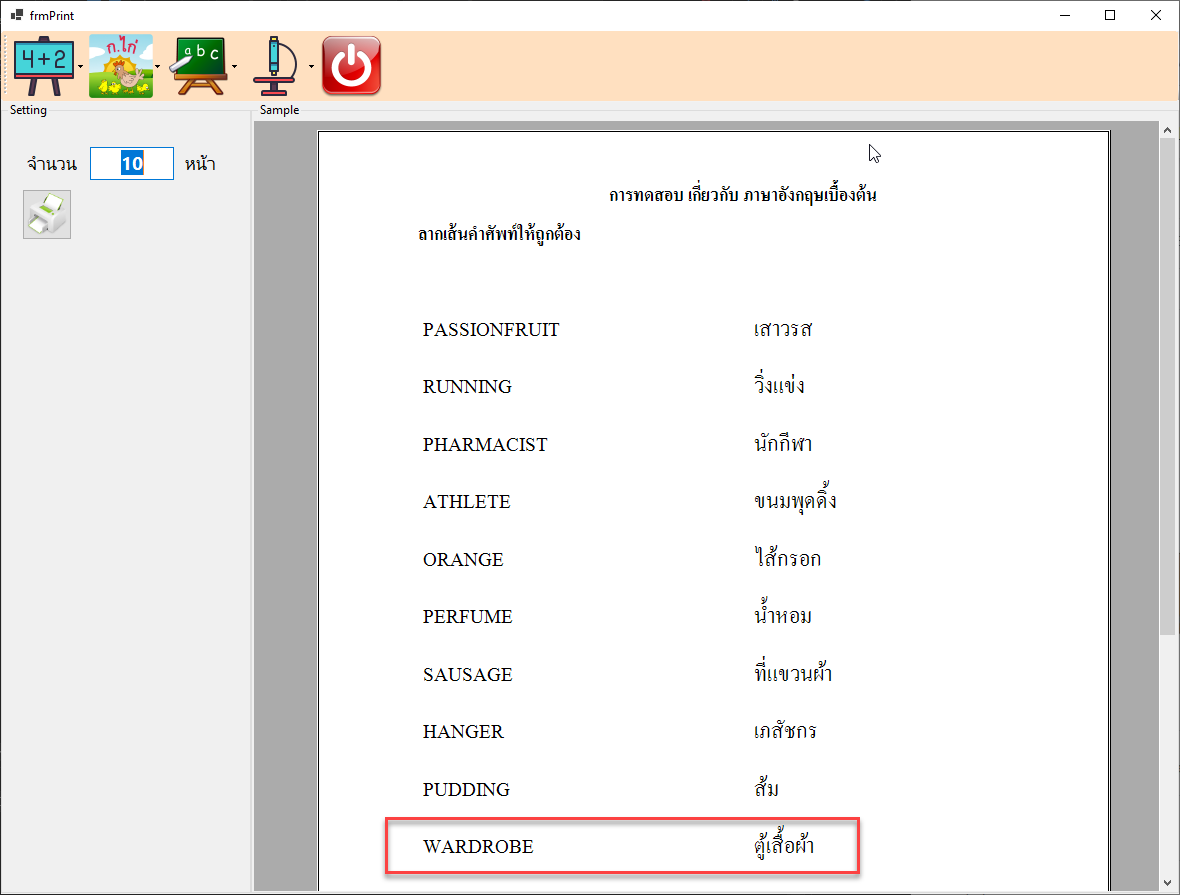This screenshot has height=895, width=1180.
Task: Click the Thai word ขนมพุดดิ้ง
Action: click(795, 500)
